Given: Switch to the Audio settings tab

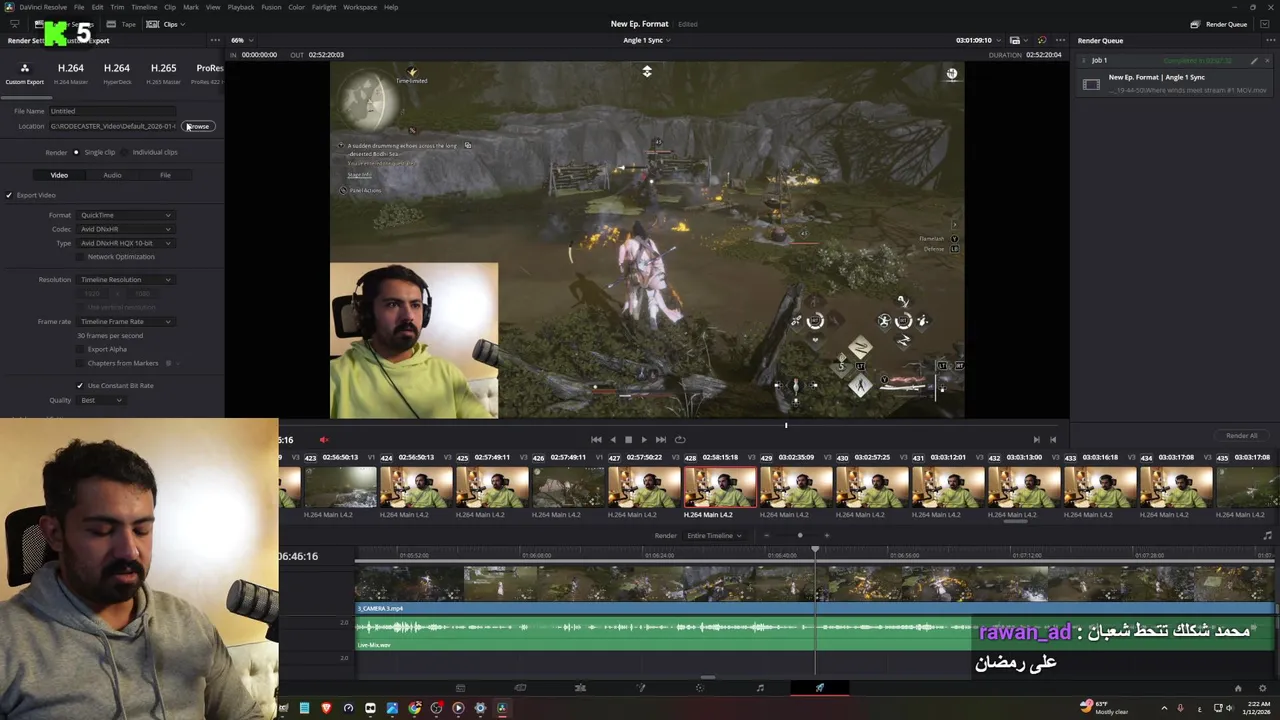Looking at the screenshot, I should point(112,175).
